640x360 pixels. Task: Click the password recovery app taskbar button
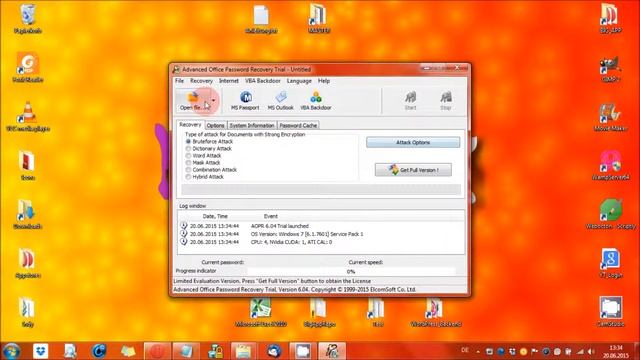[331, 351]
